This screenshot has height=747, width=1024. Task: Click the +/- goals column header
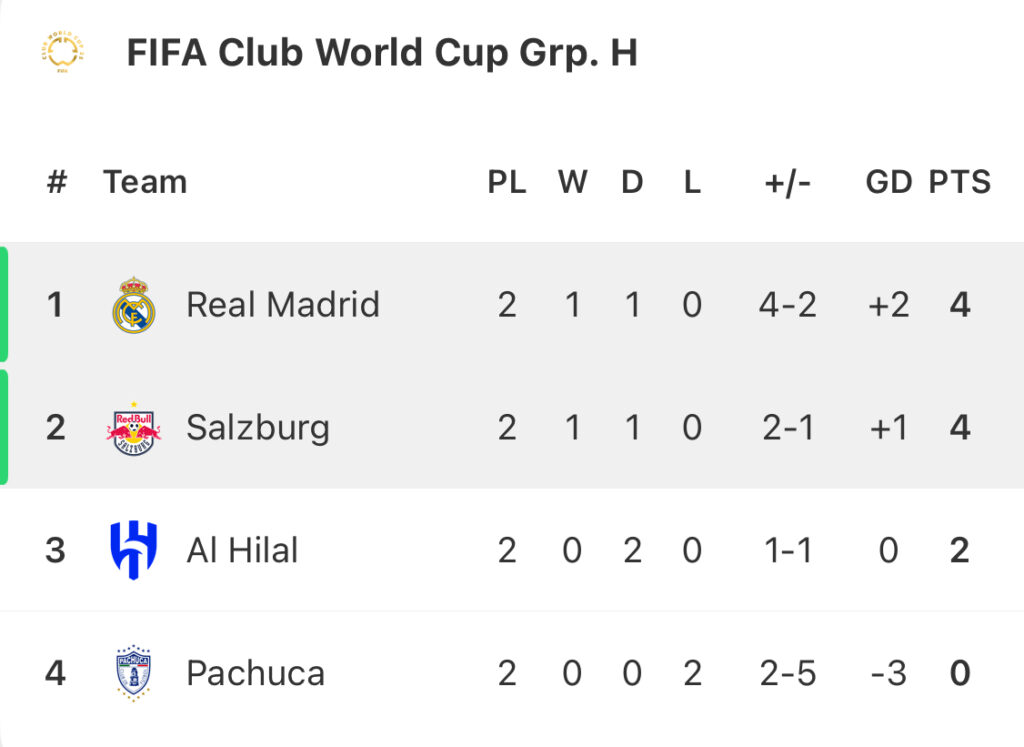pos(788,182)
